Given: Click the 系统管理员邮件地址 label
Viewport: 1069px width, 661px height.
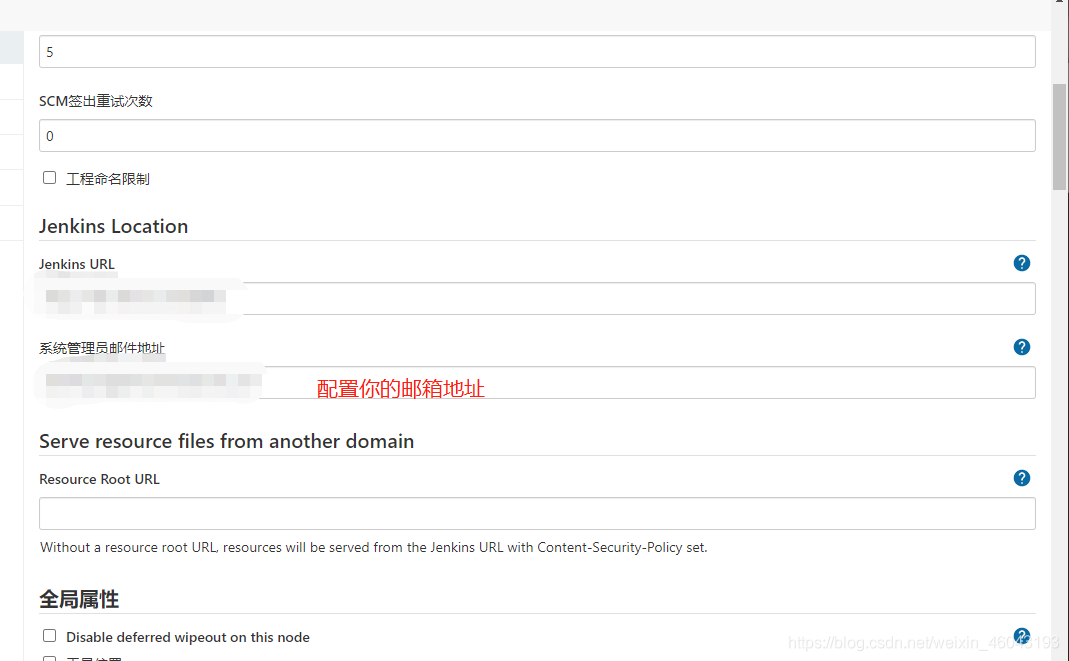Looking at the screenshot, I should (102, 348).
